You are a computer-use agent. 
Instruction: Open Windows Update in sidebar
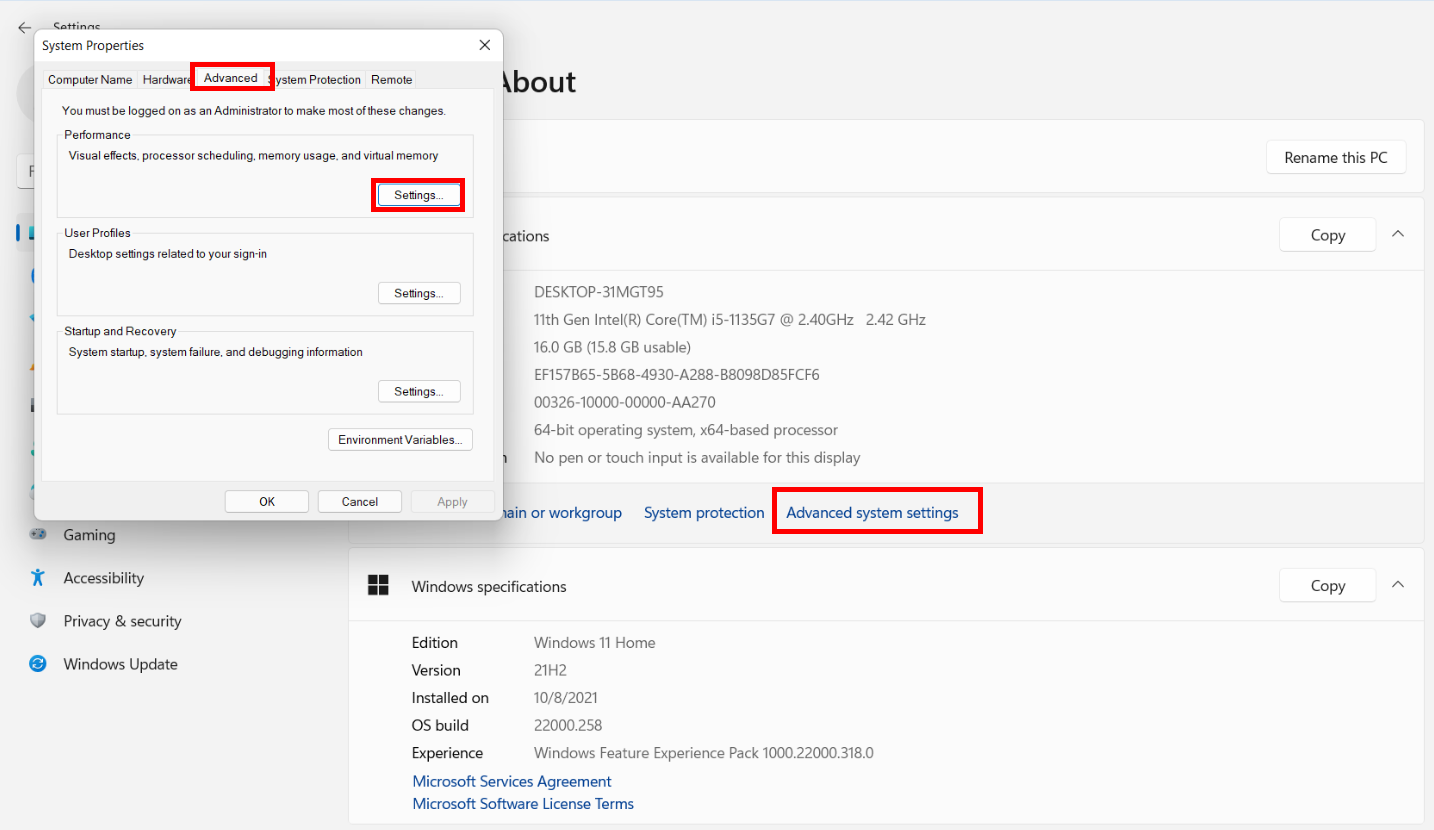(120, 664)
